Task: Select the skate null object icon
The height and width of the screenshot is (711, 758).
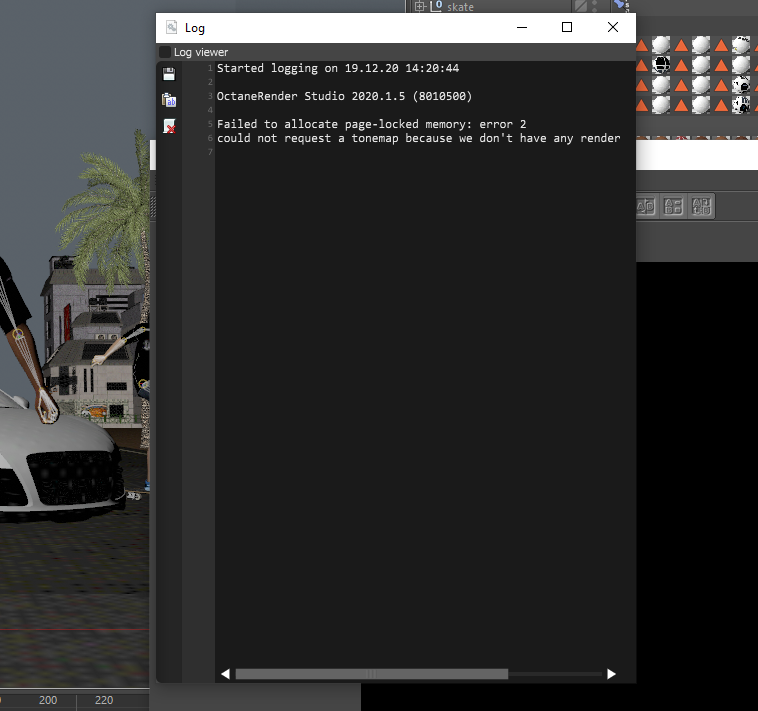Action: point(436,6)
